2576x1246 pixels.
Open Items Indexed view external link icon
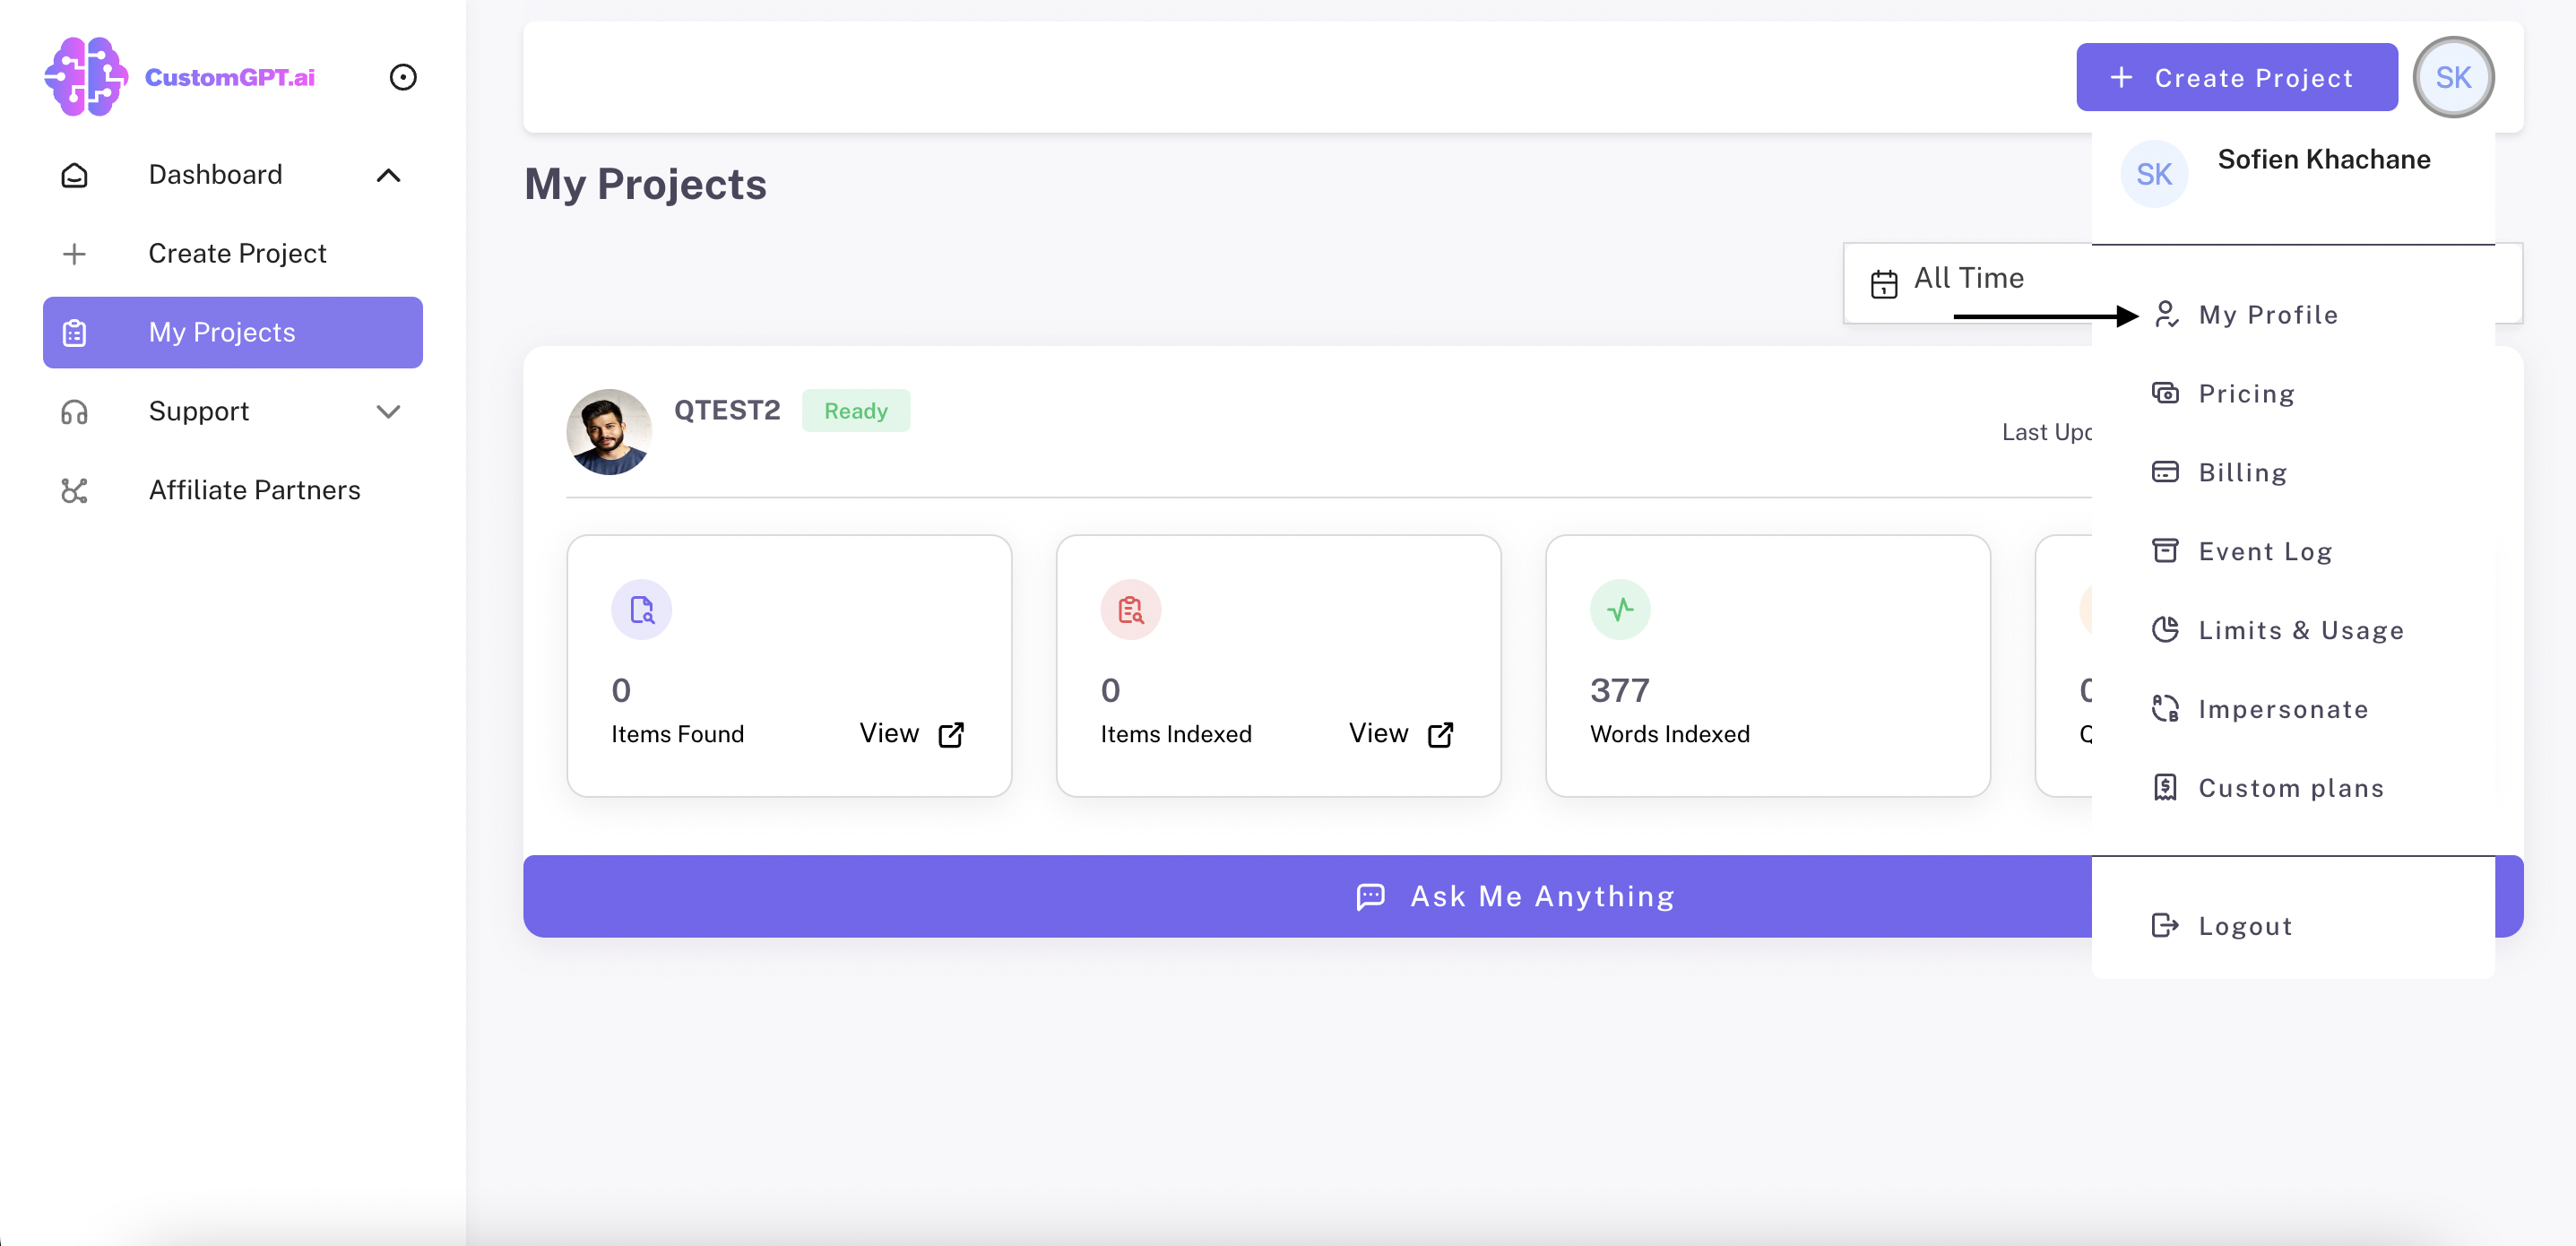click(1440, 734)
